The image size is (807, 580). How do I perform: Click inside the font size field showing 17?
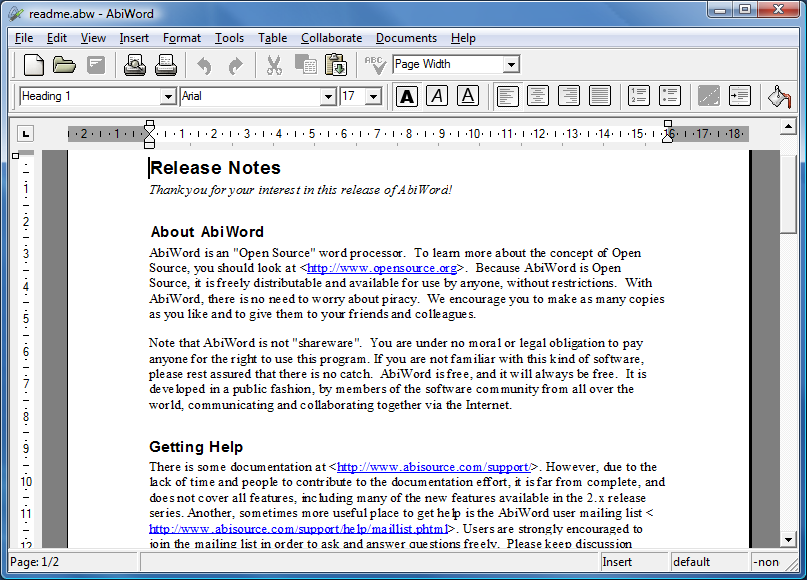(353, 96)
